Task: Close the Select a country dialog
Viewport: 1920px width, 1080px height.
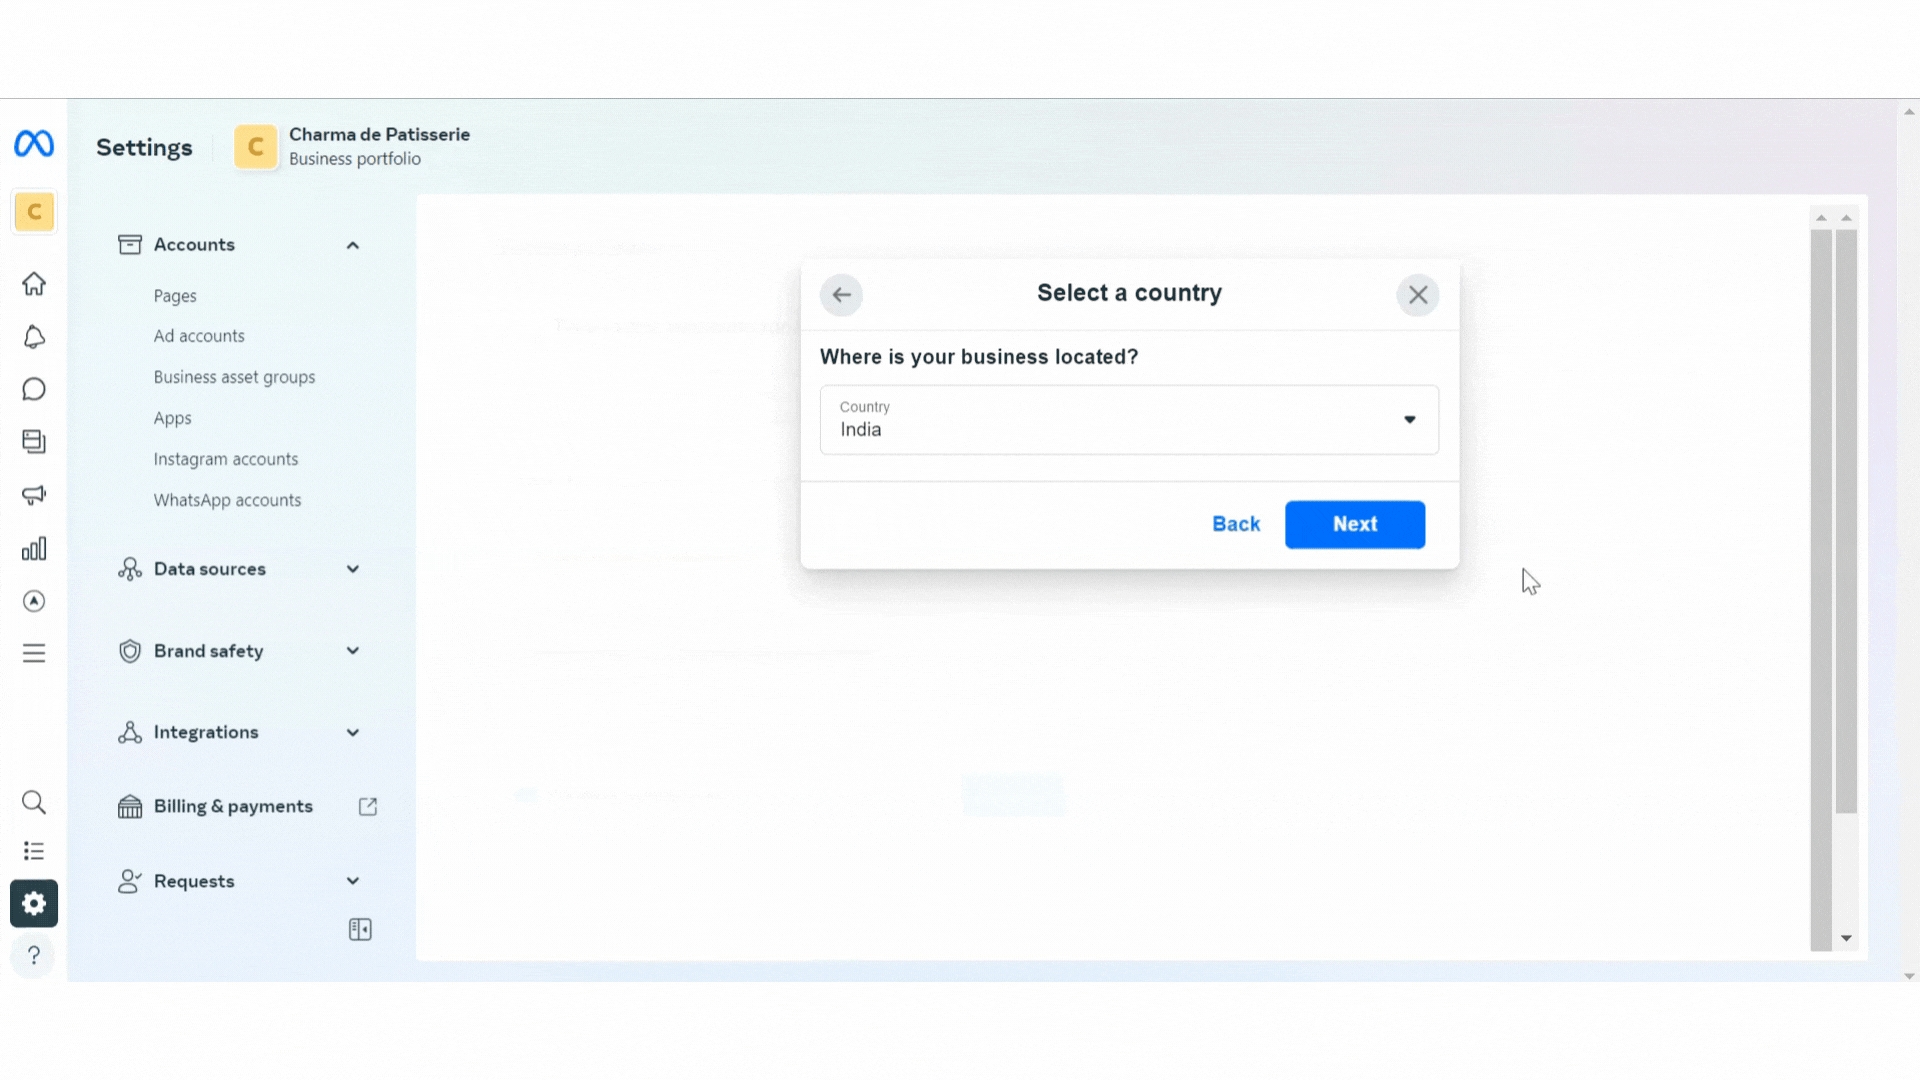Action: click(x=1417, y=295)
